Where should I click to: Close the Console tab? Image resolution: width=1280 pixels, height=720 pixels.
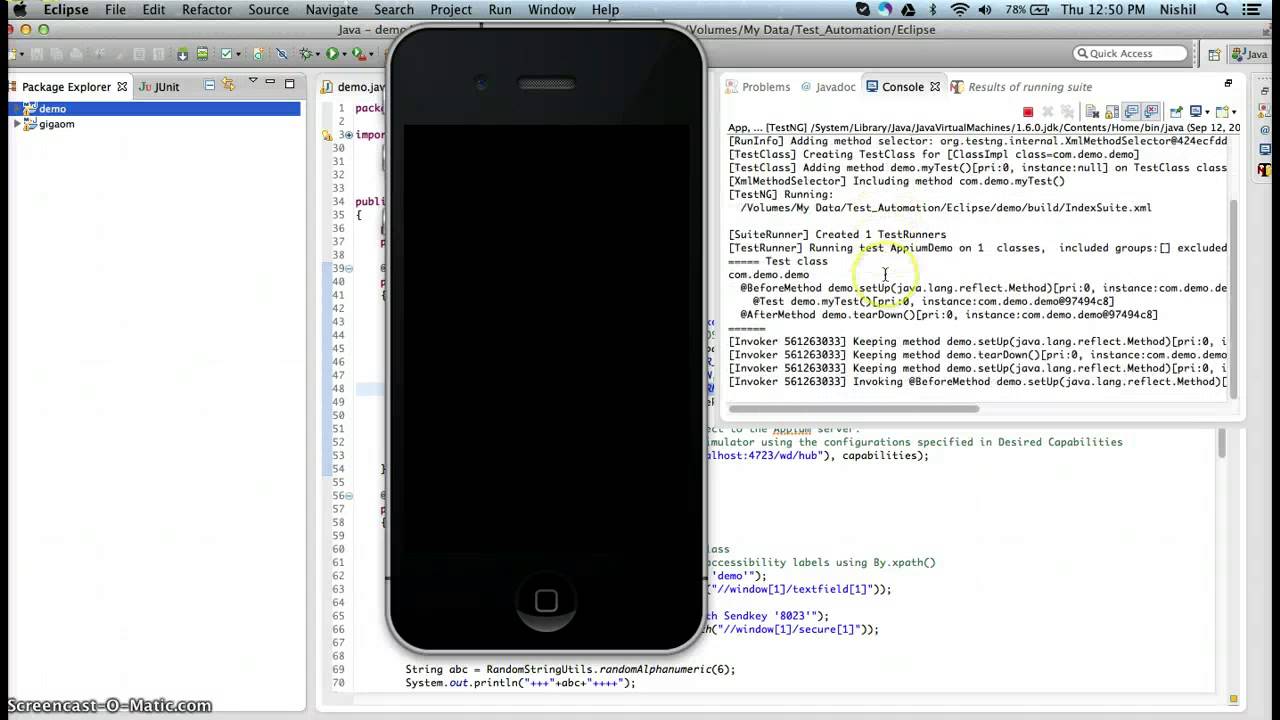pyautogui.click(x=935, y=87)
